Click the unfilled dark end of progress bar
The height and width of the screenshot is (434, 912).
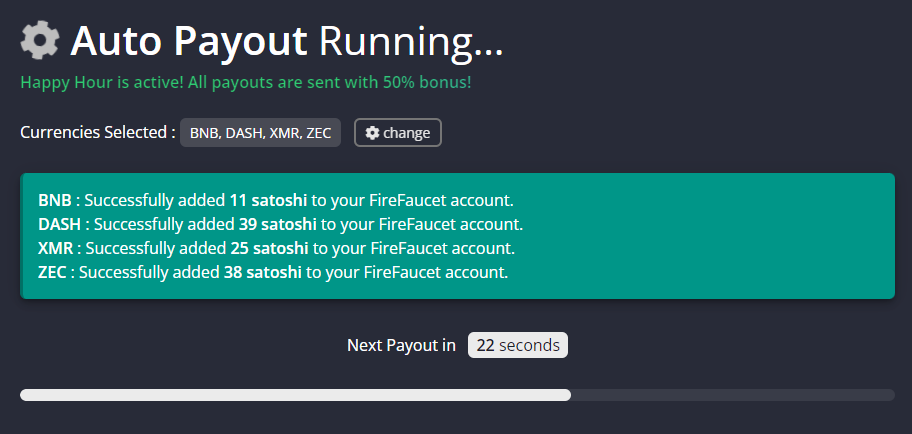click(733, 395)
